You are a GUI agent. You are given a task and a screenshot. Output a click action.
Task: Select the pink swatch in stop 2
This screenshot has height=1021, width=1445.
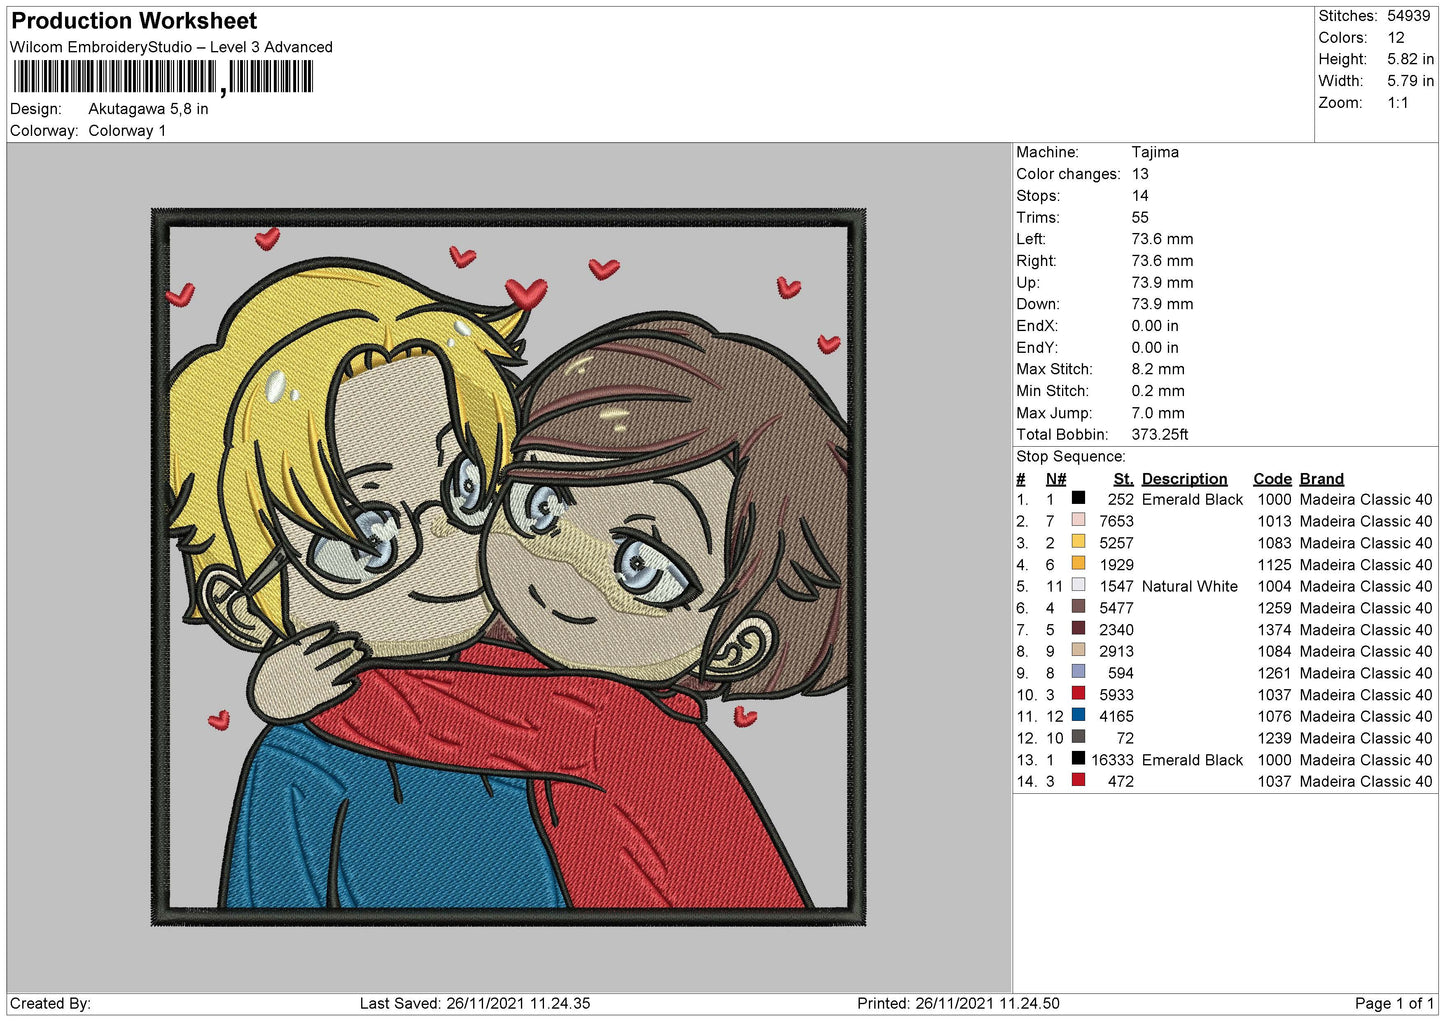1078,520
